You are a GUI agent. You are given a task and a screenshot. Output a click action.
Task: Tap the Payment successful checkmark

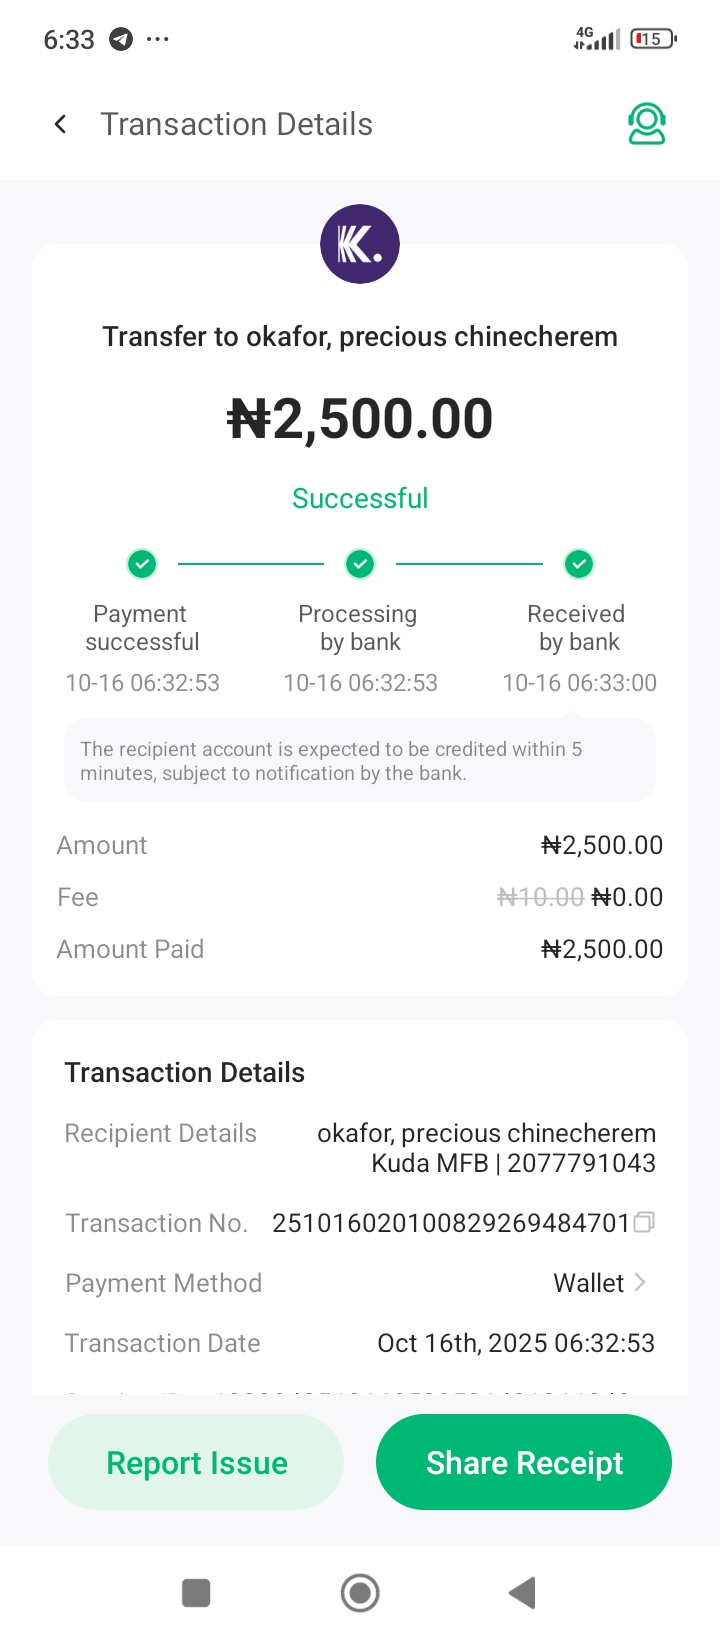pyautogui.click(x=142, y=564)
